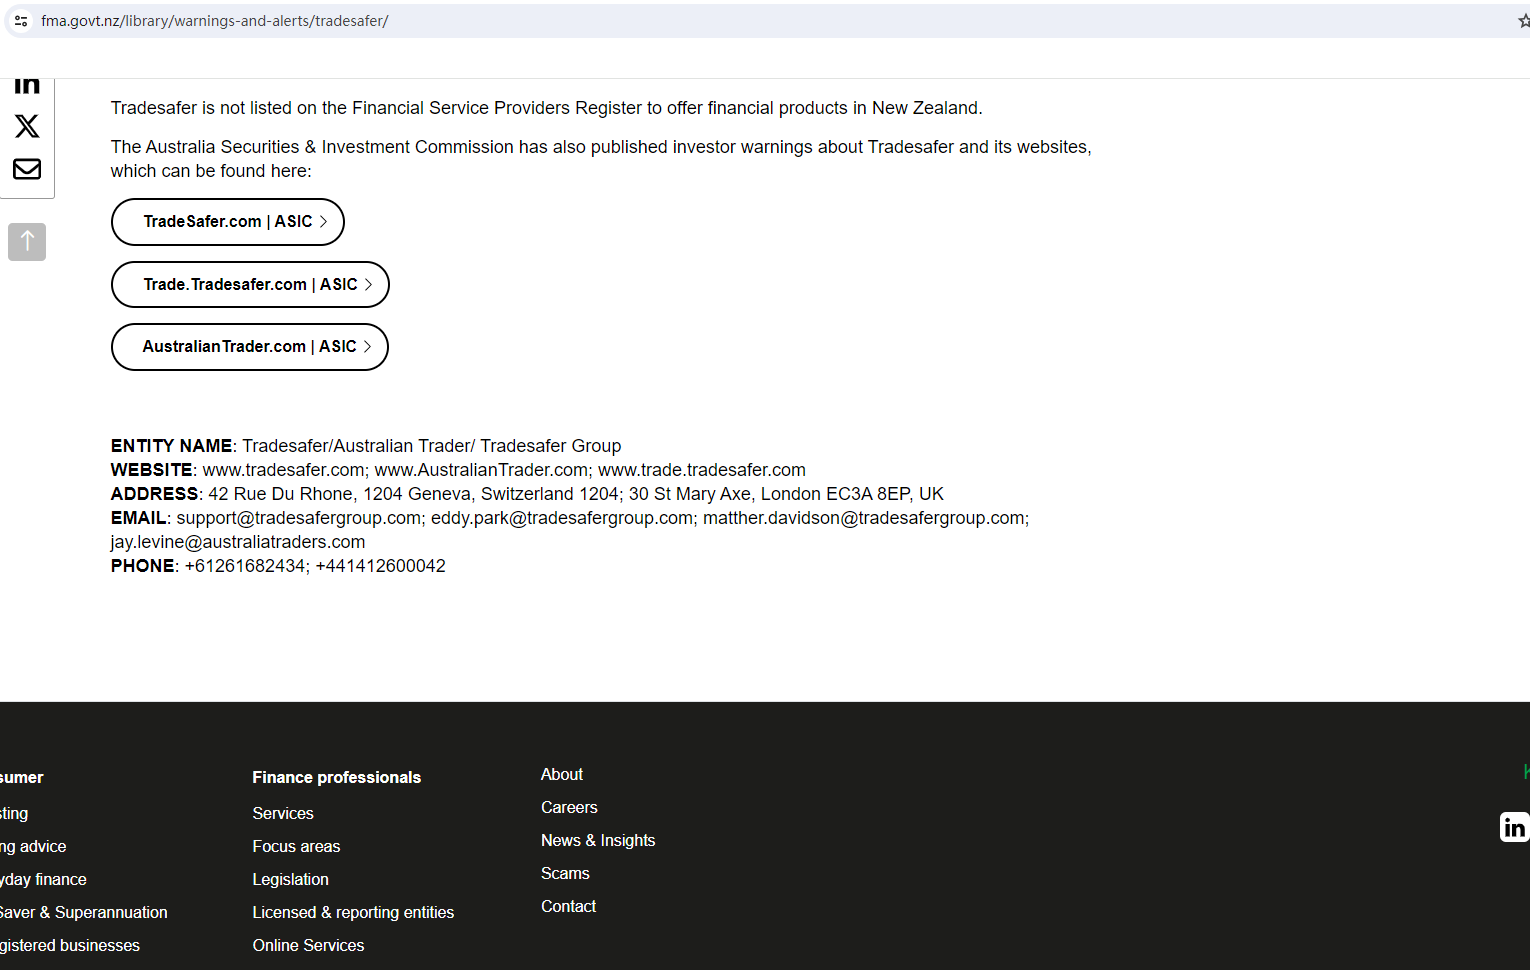Click jay.levine@australiatraders.com email text
The image size is (1530, 970).
pos(238,542)
